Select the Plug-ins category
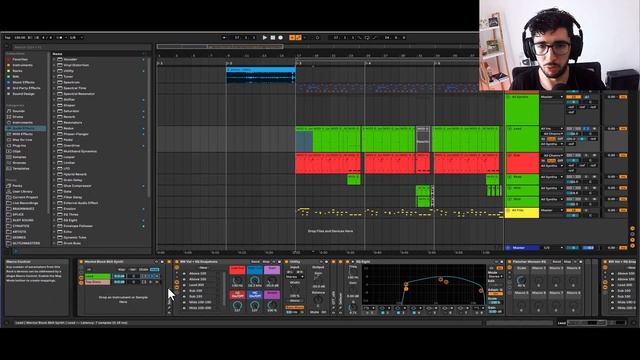Image resolution: width=640 pixels, height=360 pixels. (x=19, y=145)
